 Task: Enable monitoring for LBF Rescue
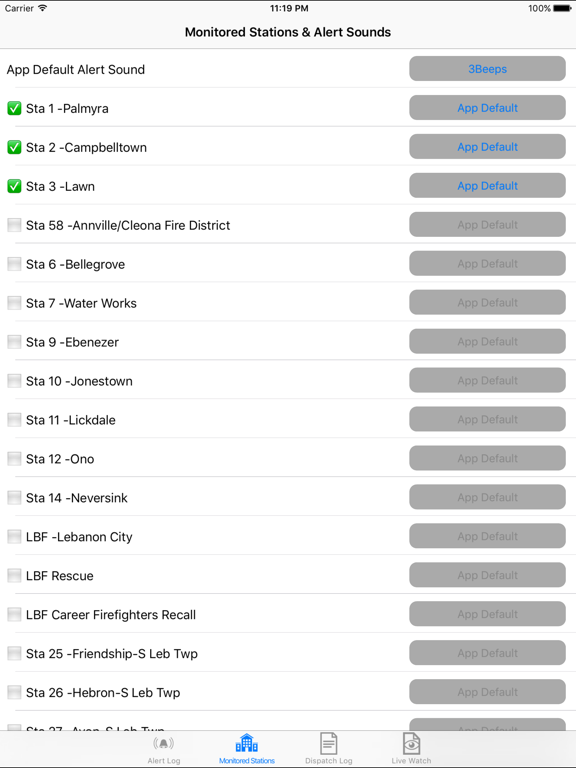click(14, 576)
